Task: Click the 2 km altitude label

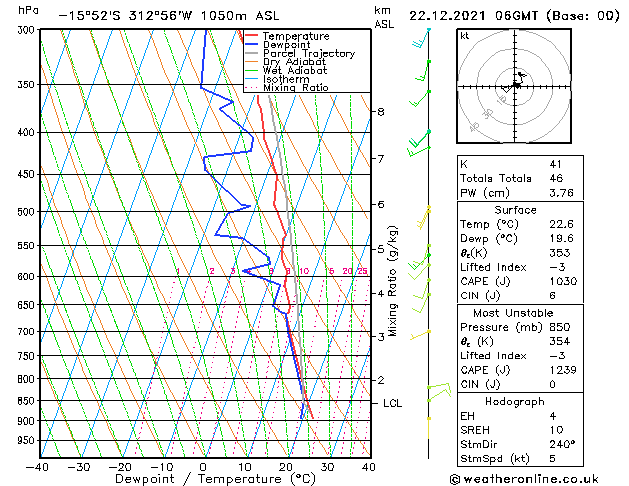Action: click(381, 380)
